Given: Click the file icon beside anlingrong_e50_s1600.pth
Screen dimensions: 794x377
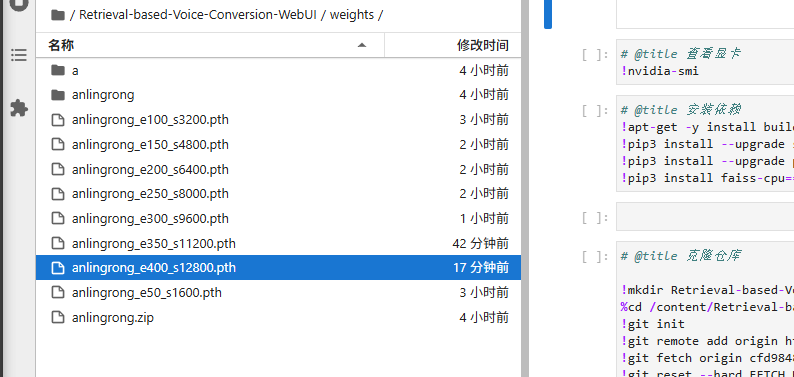Looking at the screenshot, I should (58, 293).
